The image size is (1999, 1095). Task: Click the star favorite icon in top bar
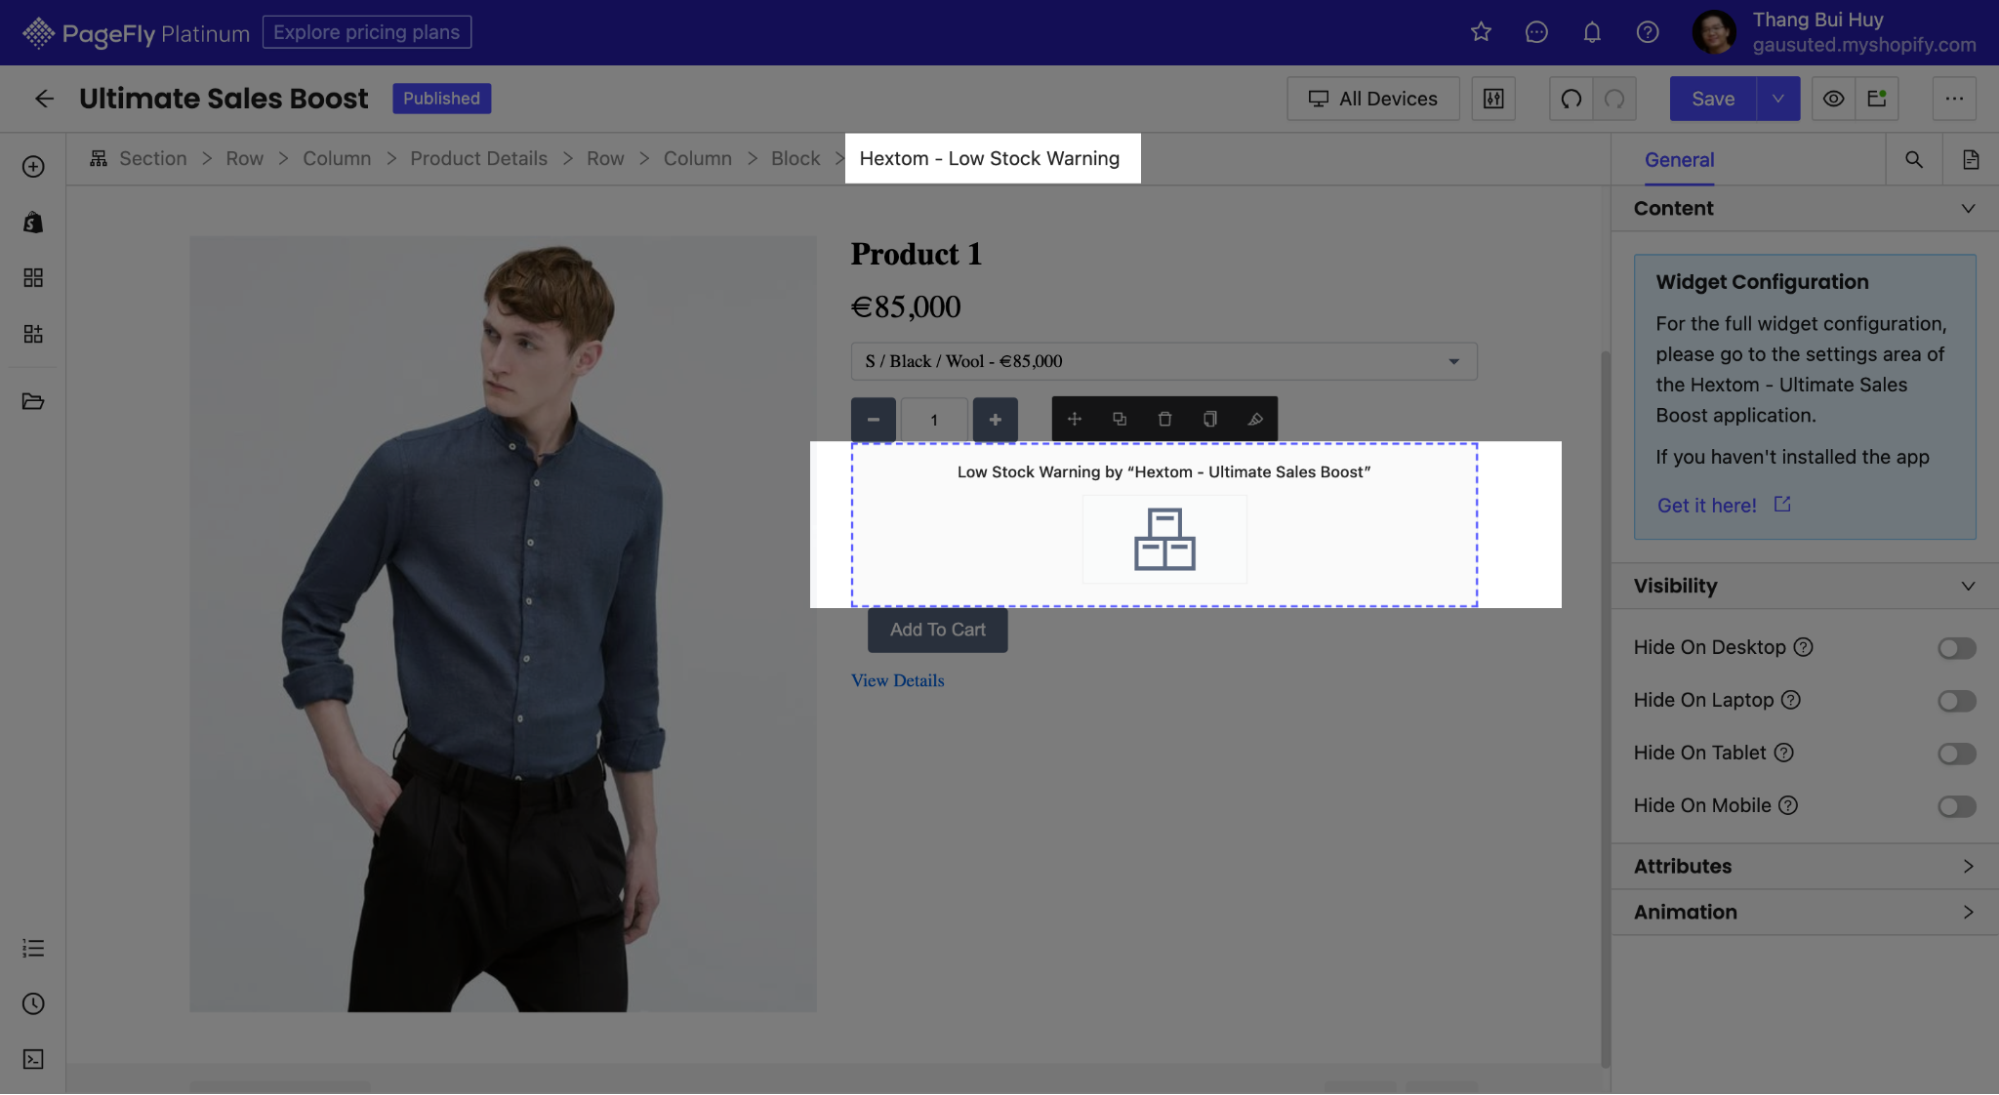click(x=1481, y=32)
